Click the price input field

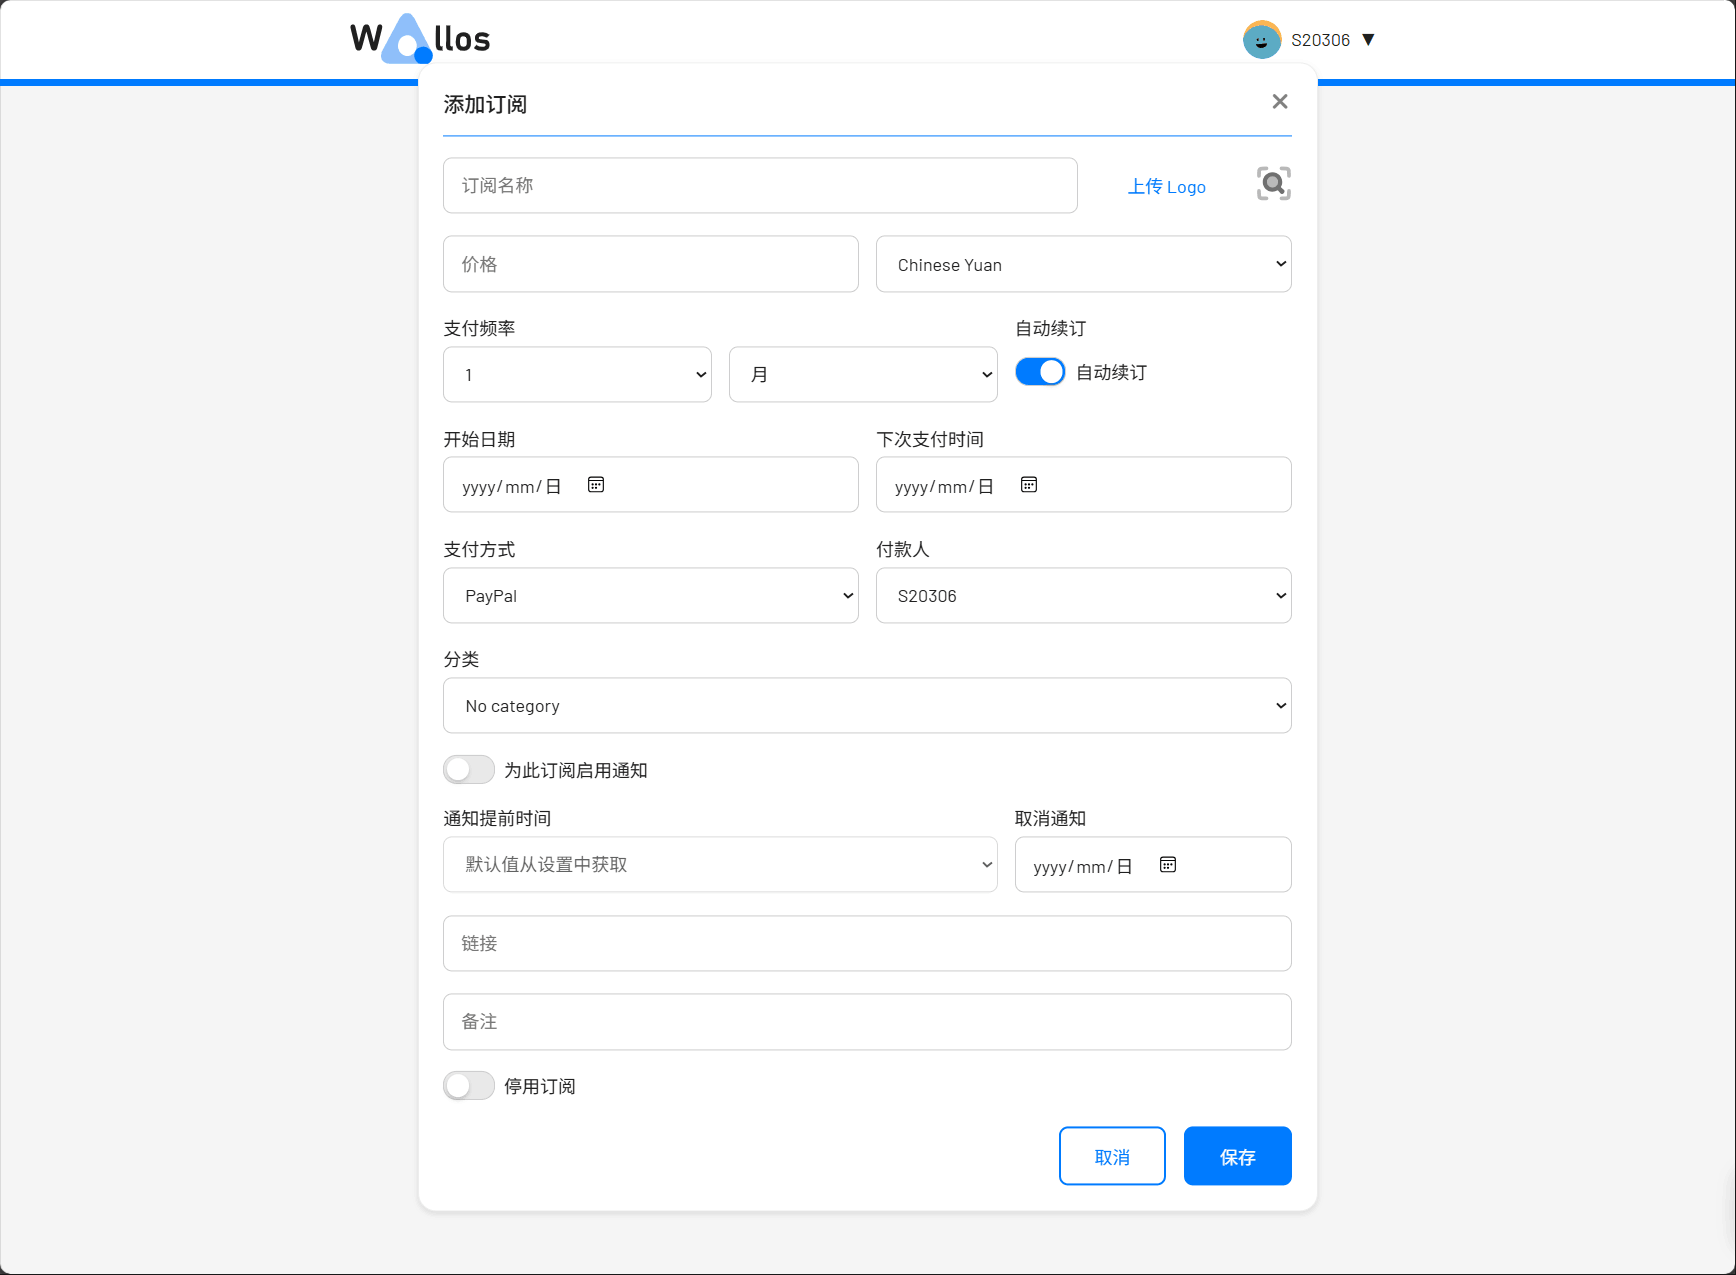[x=650, y=265]
